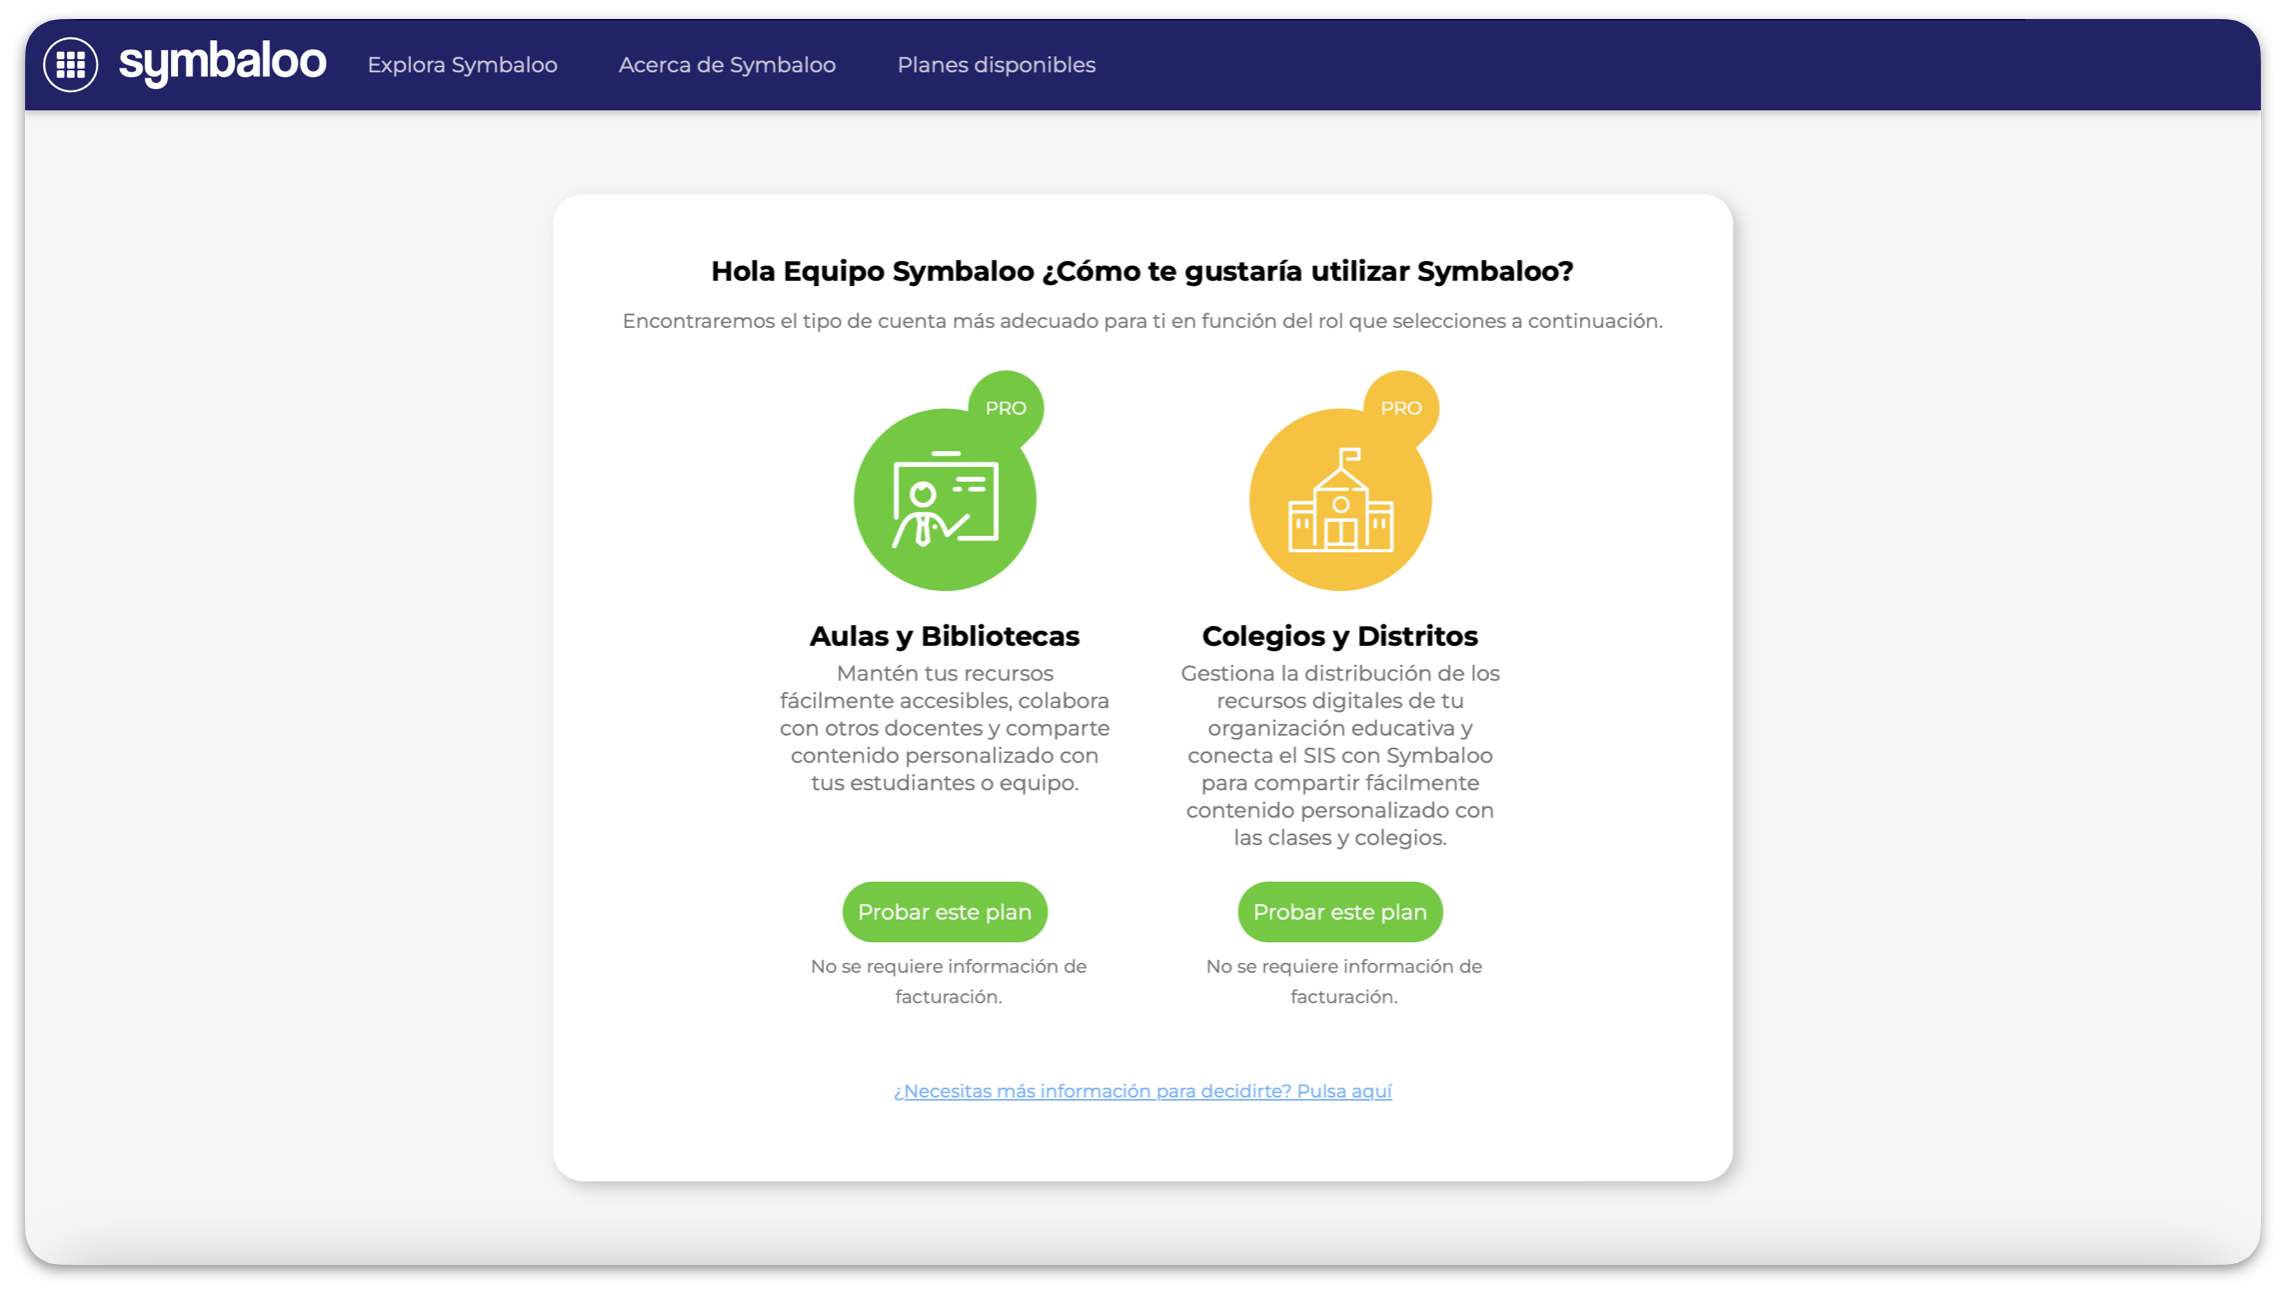
Task: Click the Aulas y Bibliotecas heading
Action: click(944, 636)
